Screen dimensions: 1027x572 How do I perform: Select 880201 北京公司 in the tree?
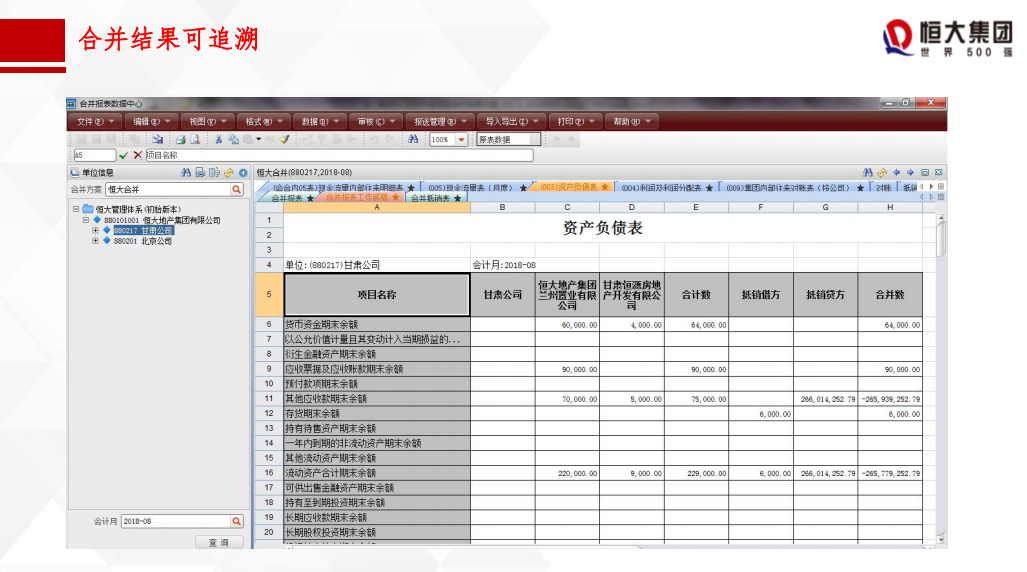142,241
